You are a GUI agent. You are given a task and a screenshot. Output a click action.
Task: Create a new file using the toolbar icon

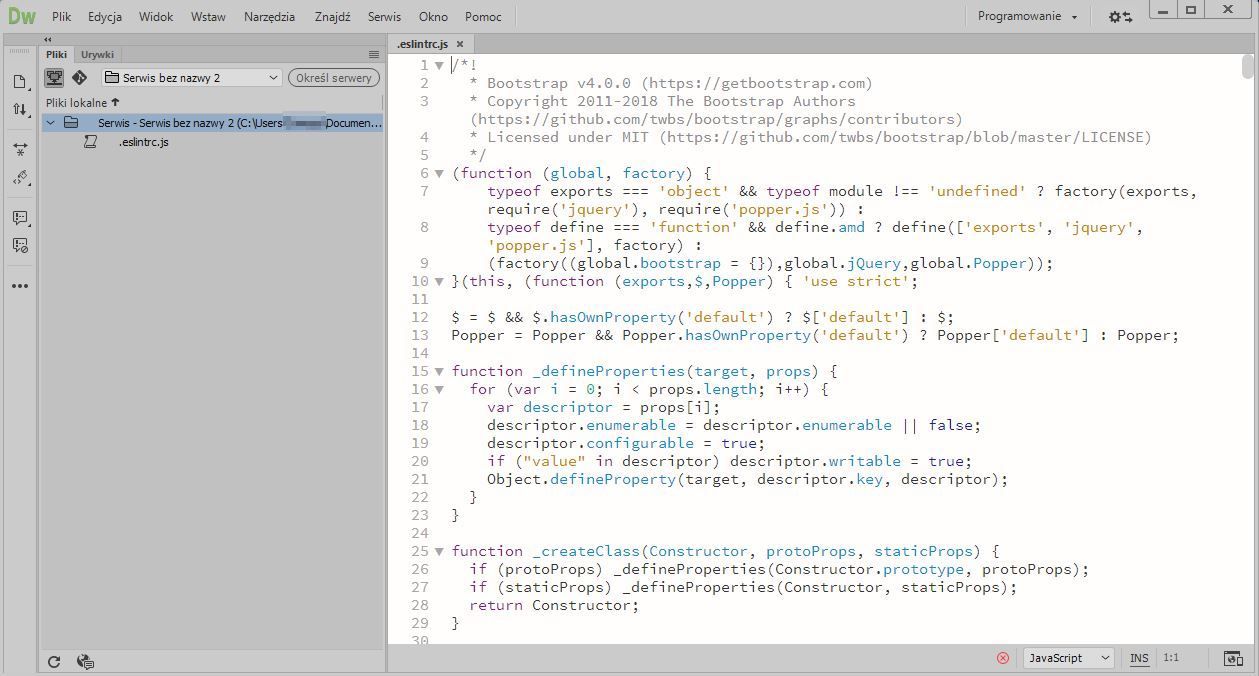[x=22, y=79]
